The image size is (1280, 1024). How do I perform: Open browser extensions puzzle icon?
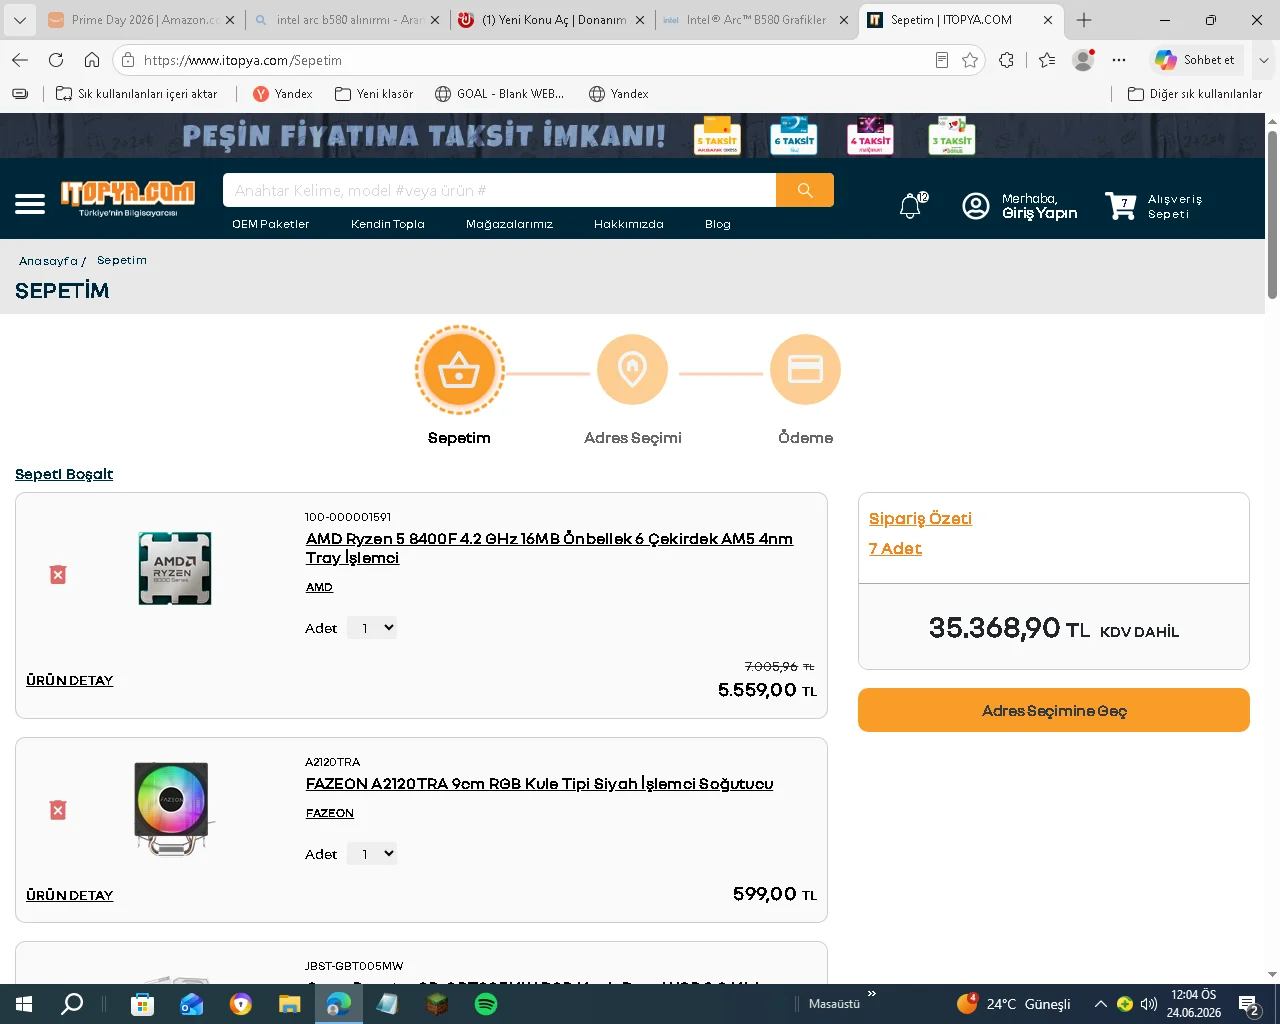point(1007,60)
